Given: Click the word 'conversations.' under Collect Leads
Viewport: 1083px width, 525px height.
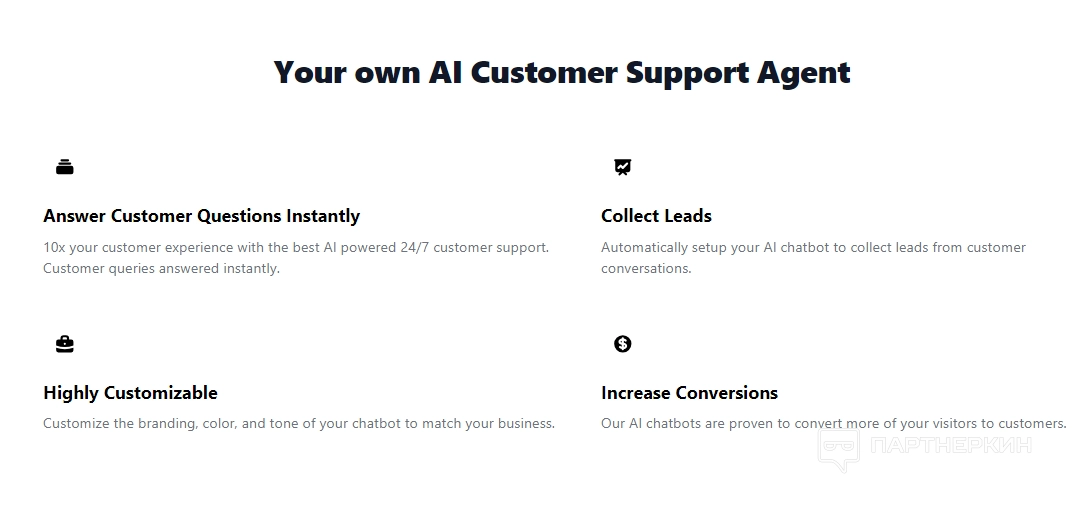Looking at the screenshot, I should click(x=646, y=268).
